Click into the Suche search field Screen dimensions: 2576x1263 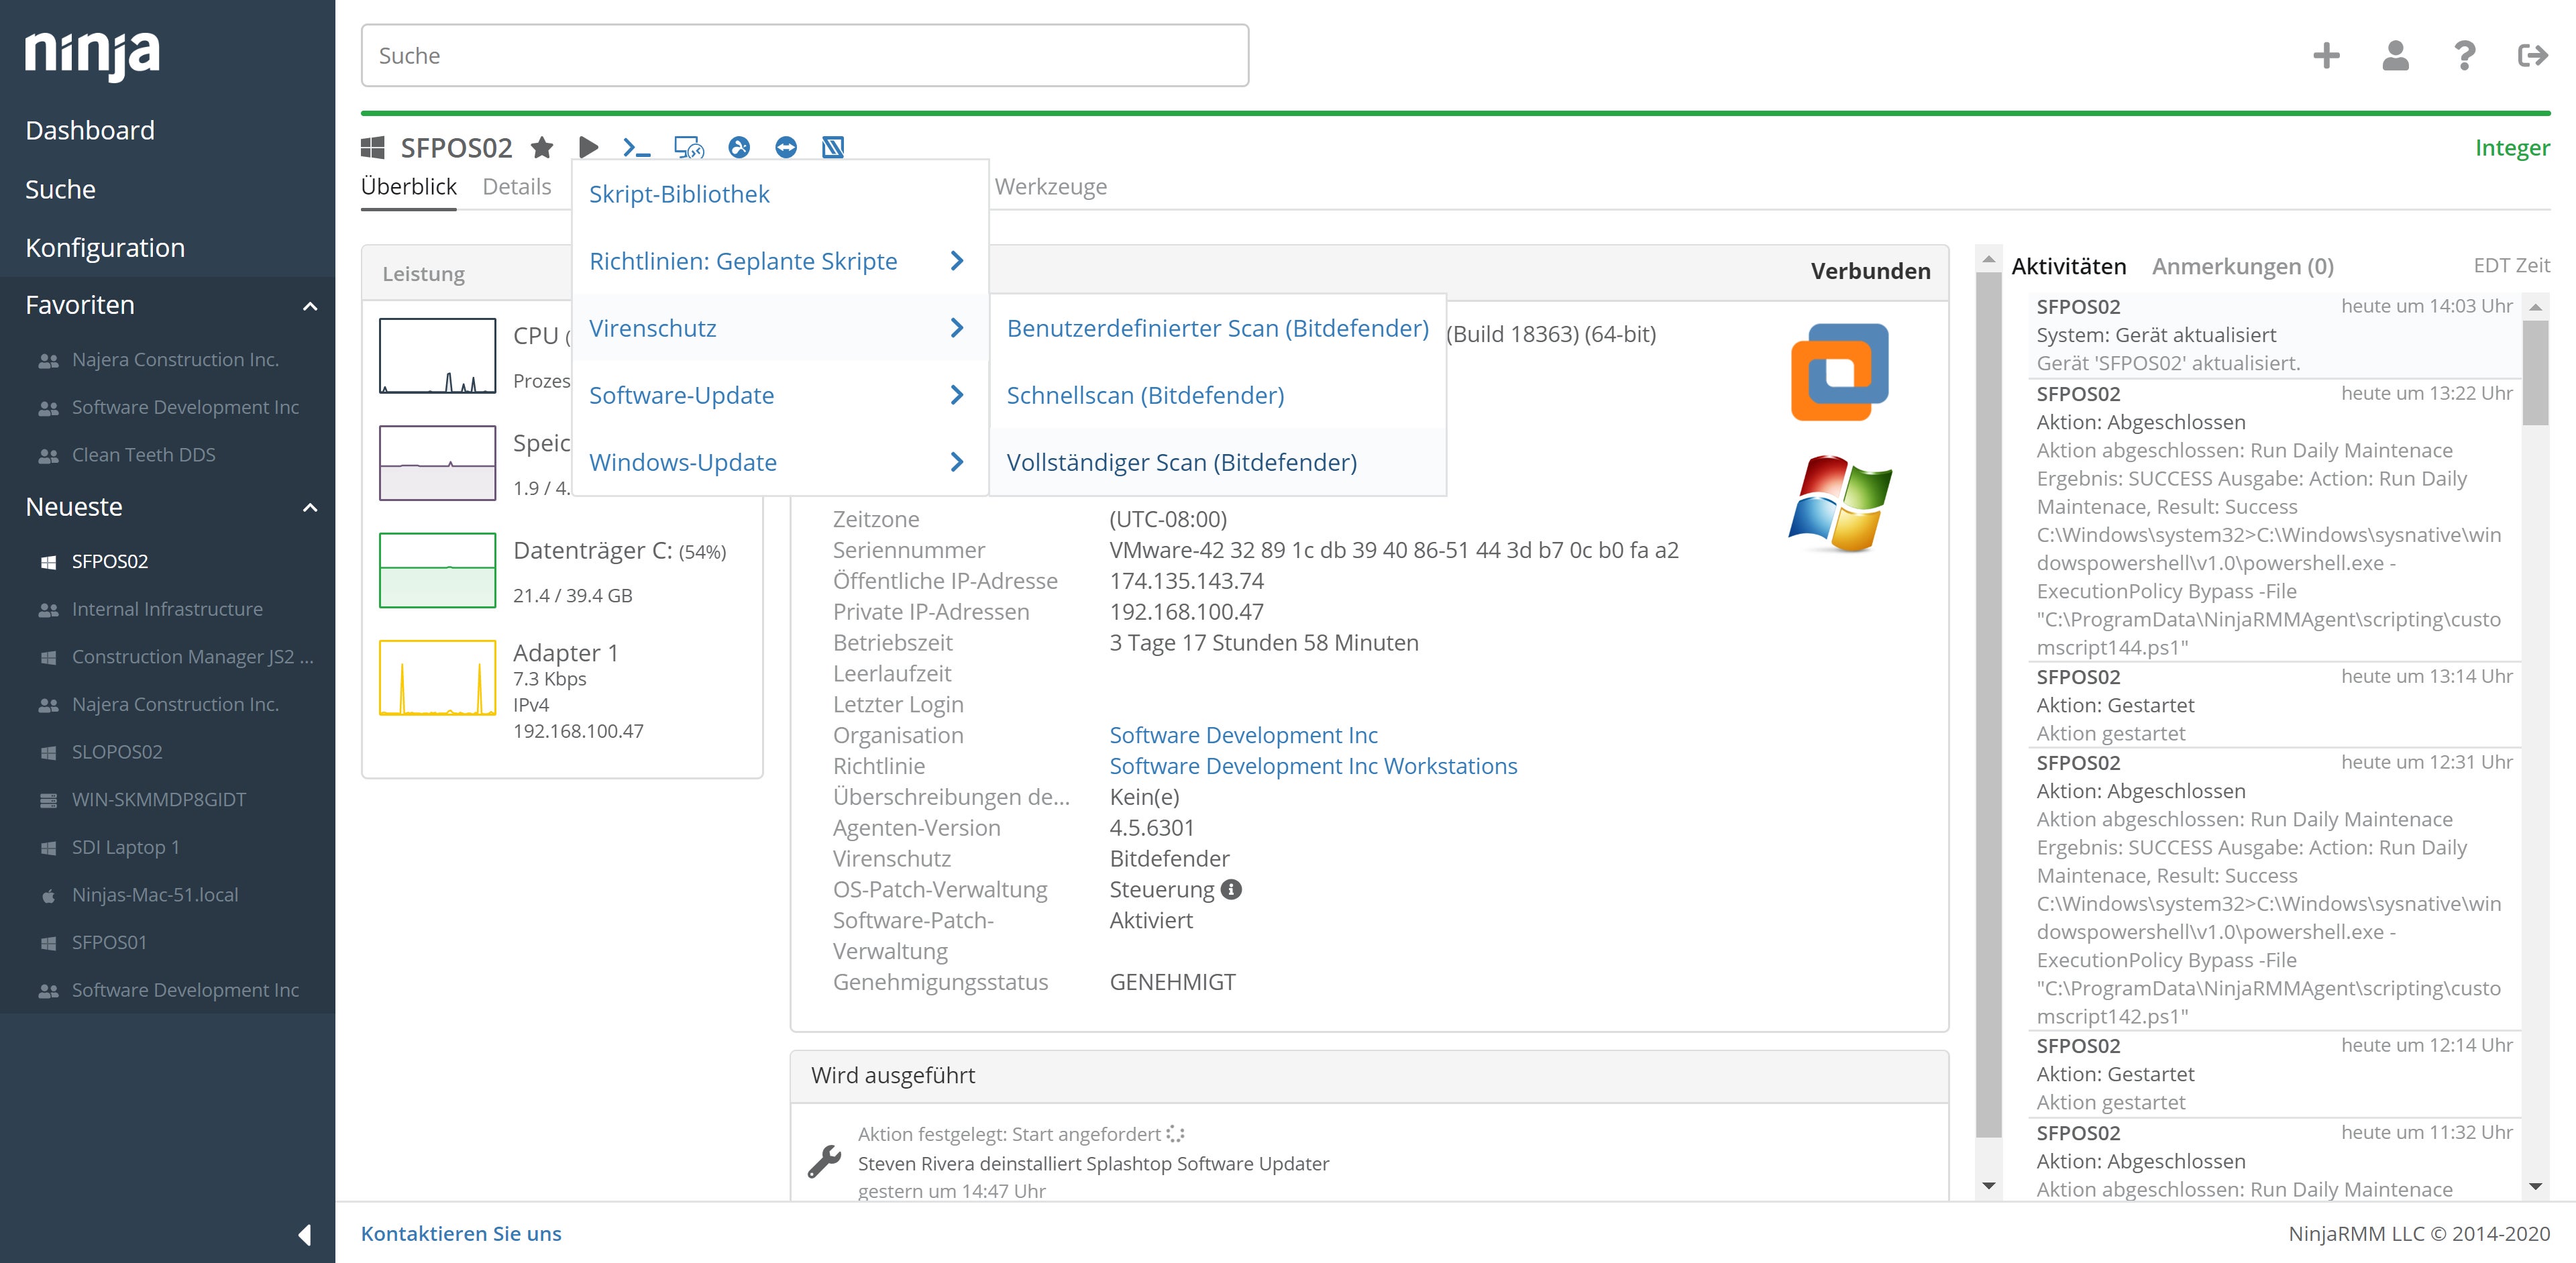pyautogui.click(x=804, y=56)
